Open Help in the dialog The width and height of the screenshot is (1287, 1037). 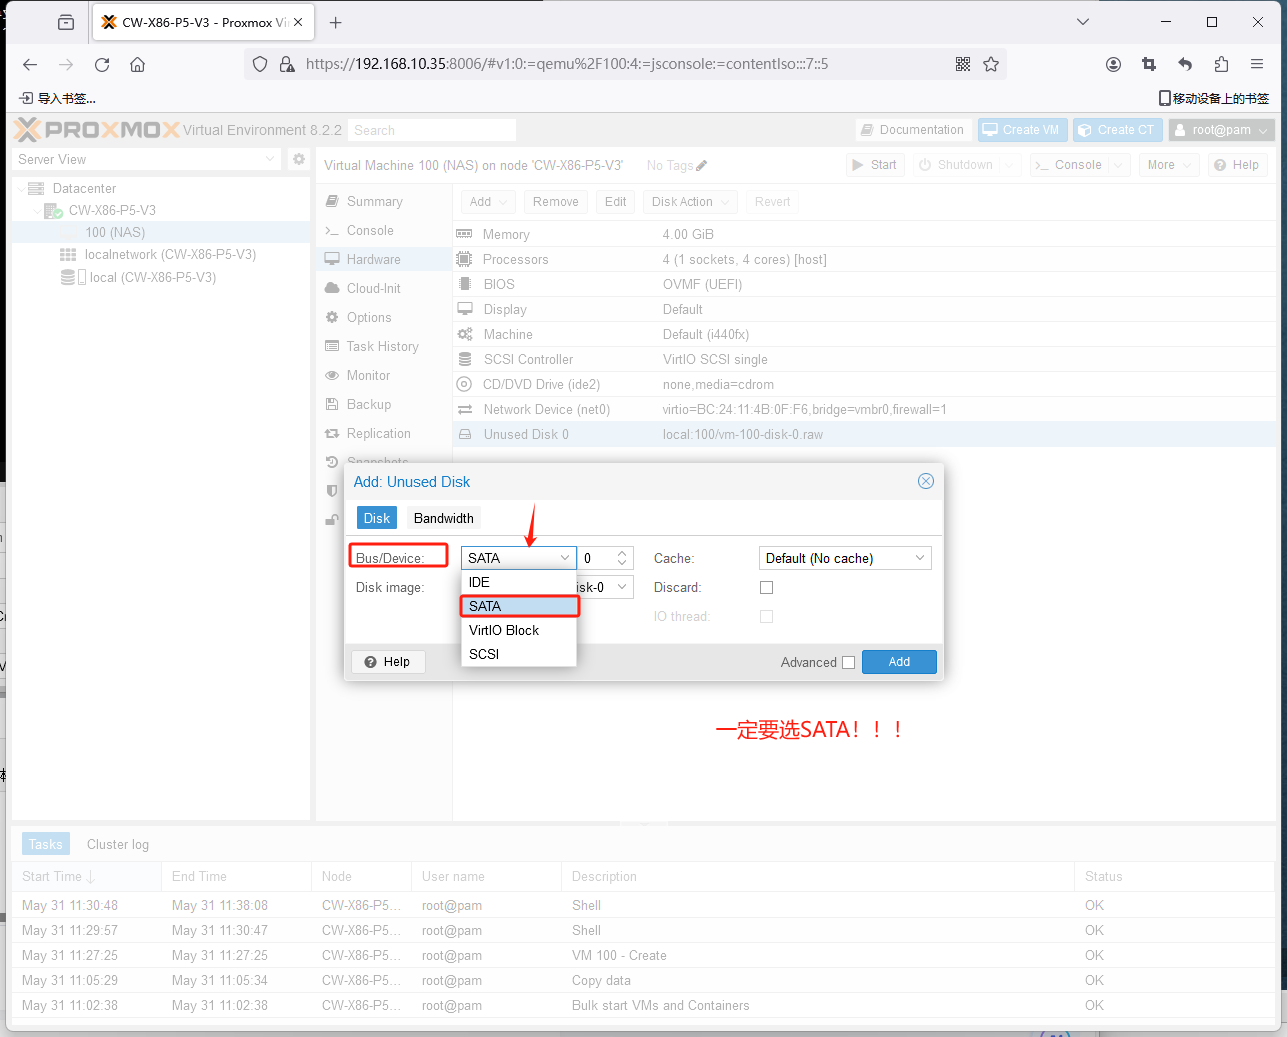point(388,662)
